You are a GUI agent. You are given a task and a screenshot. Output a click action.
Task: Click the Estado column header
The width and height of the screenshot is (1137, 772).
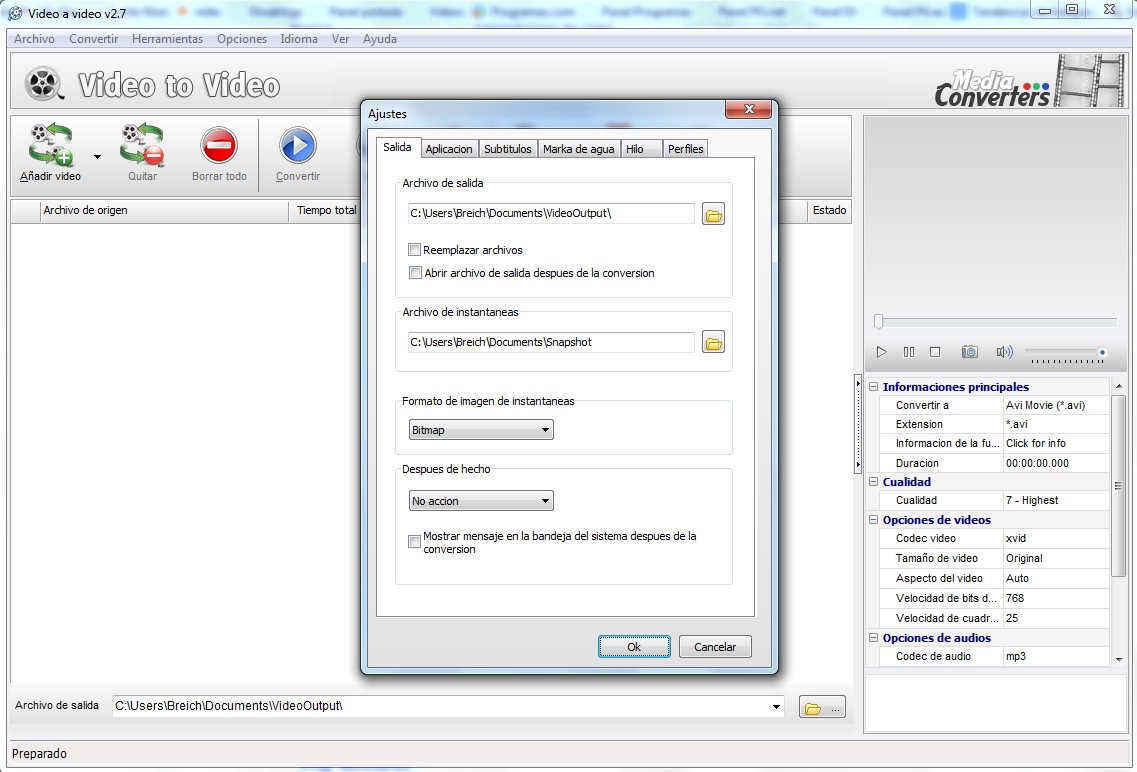coord(829,210)
